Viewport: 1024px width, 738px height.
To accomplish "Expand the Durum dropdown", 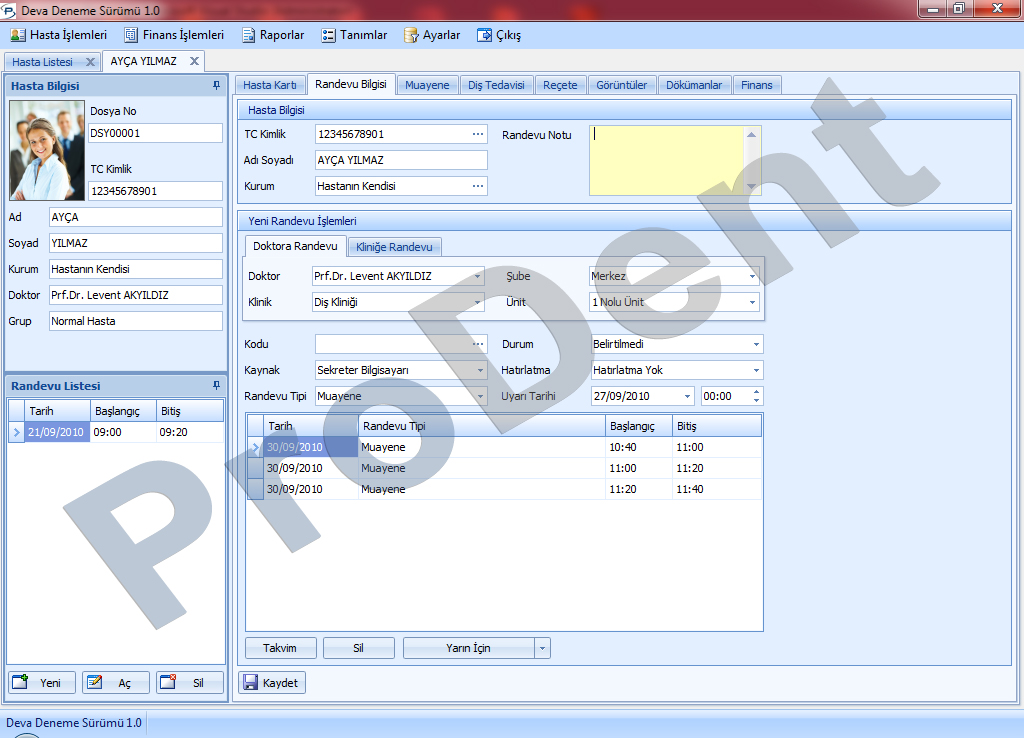I will (x=756, y=344).
